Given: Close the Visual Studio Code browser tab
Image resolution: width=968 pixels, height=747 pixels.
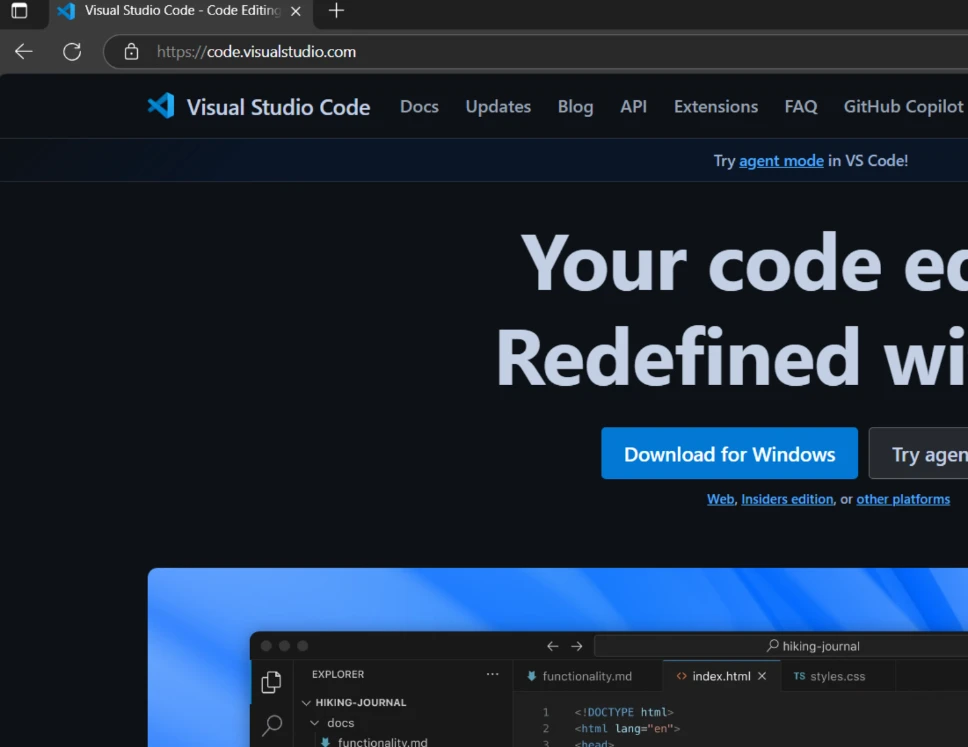Looking at the screenshot, I should click(x=295, y=11).
